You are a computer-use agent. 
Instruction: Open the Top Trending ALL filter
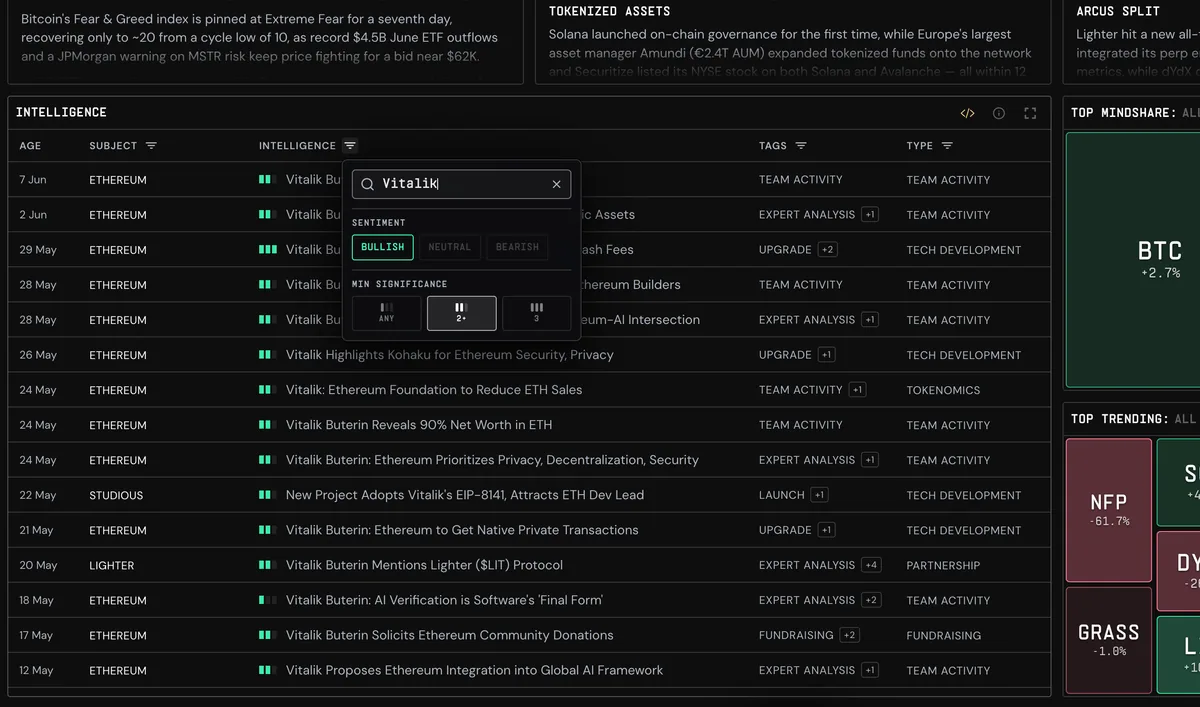1186,419
